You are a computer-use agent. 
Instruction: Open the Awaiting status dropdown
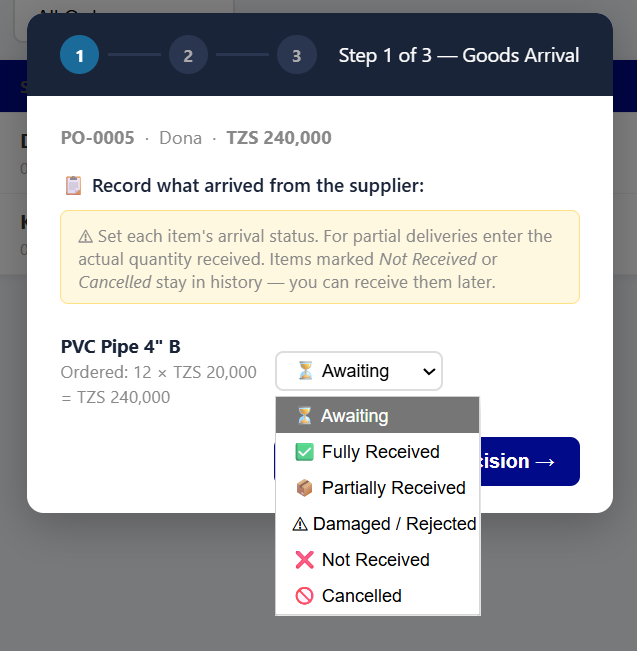(x=357, y=371)
